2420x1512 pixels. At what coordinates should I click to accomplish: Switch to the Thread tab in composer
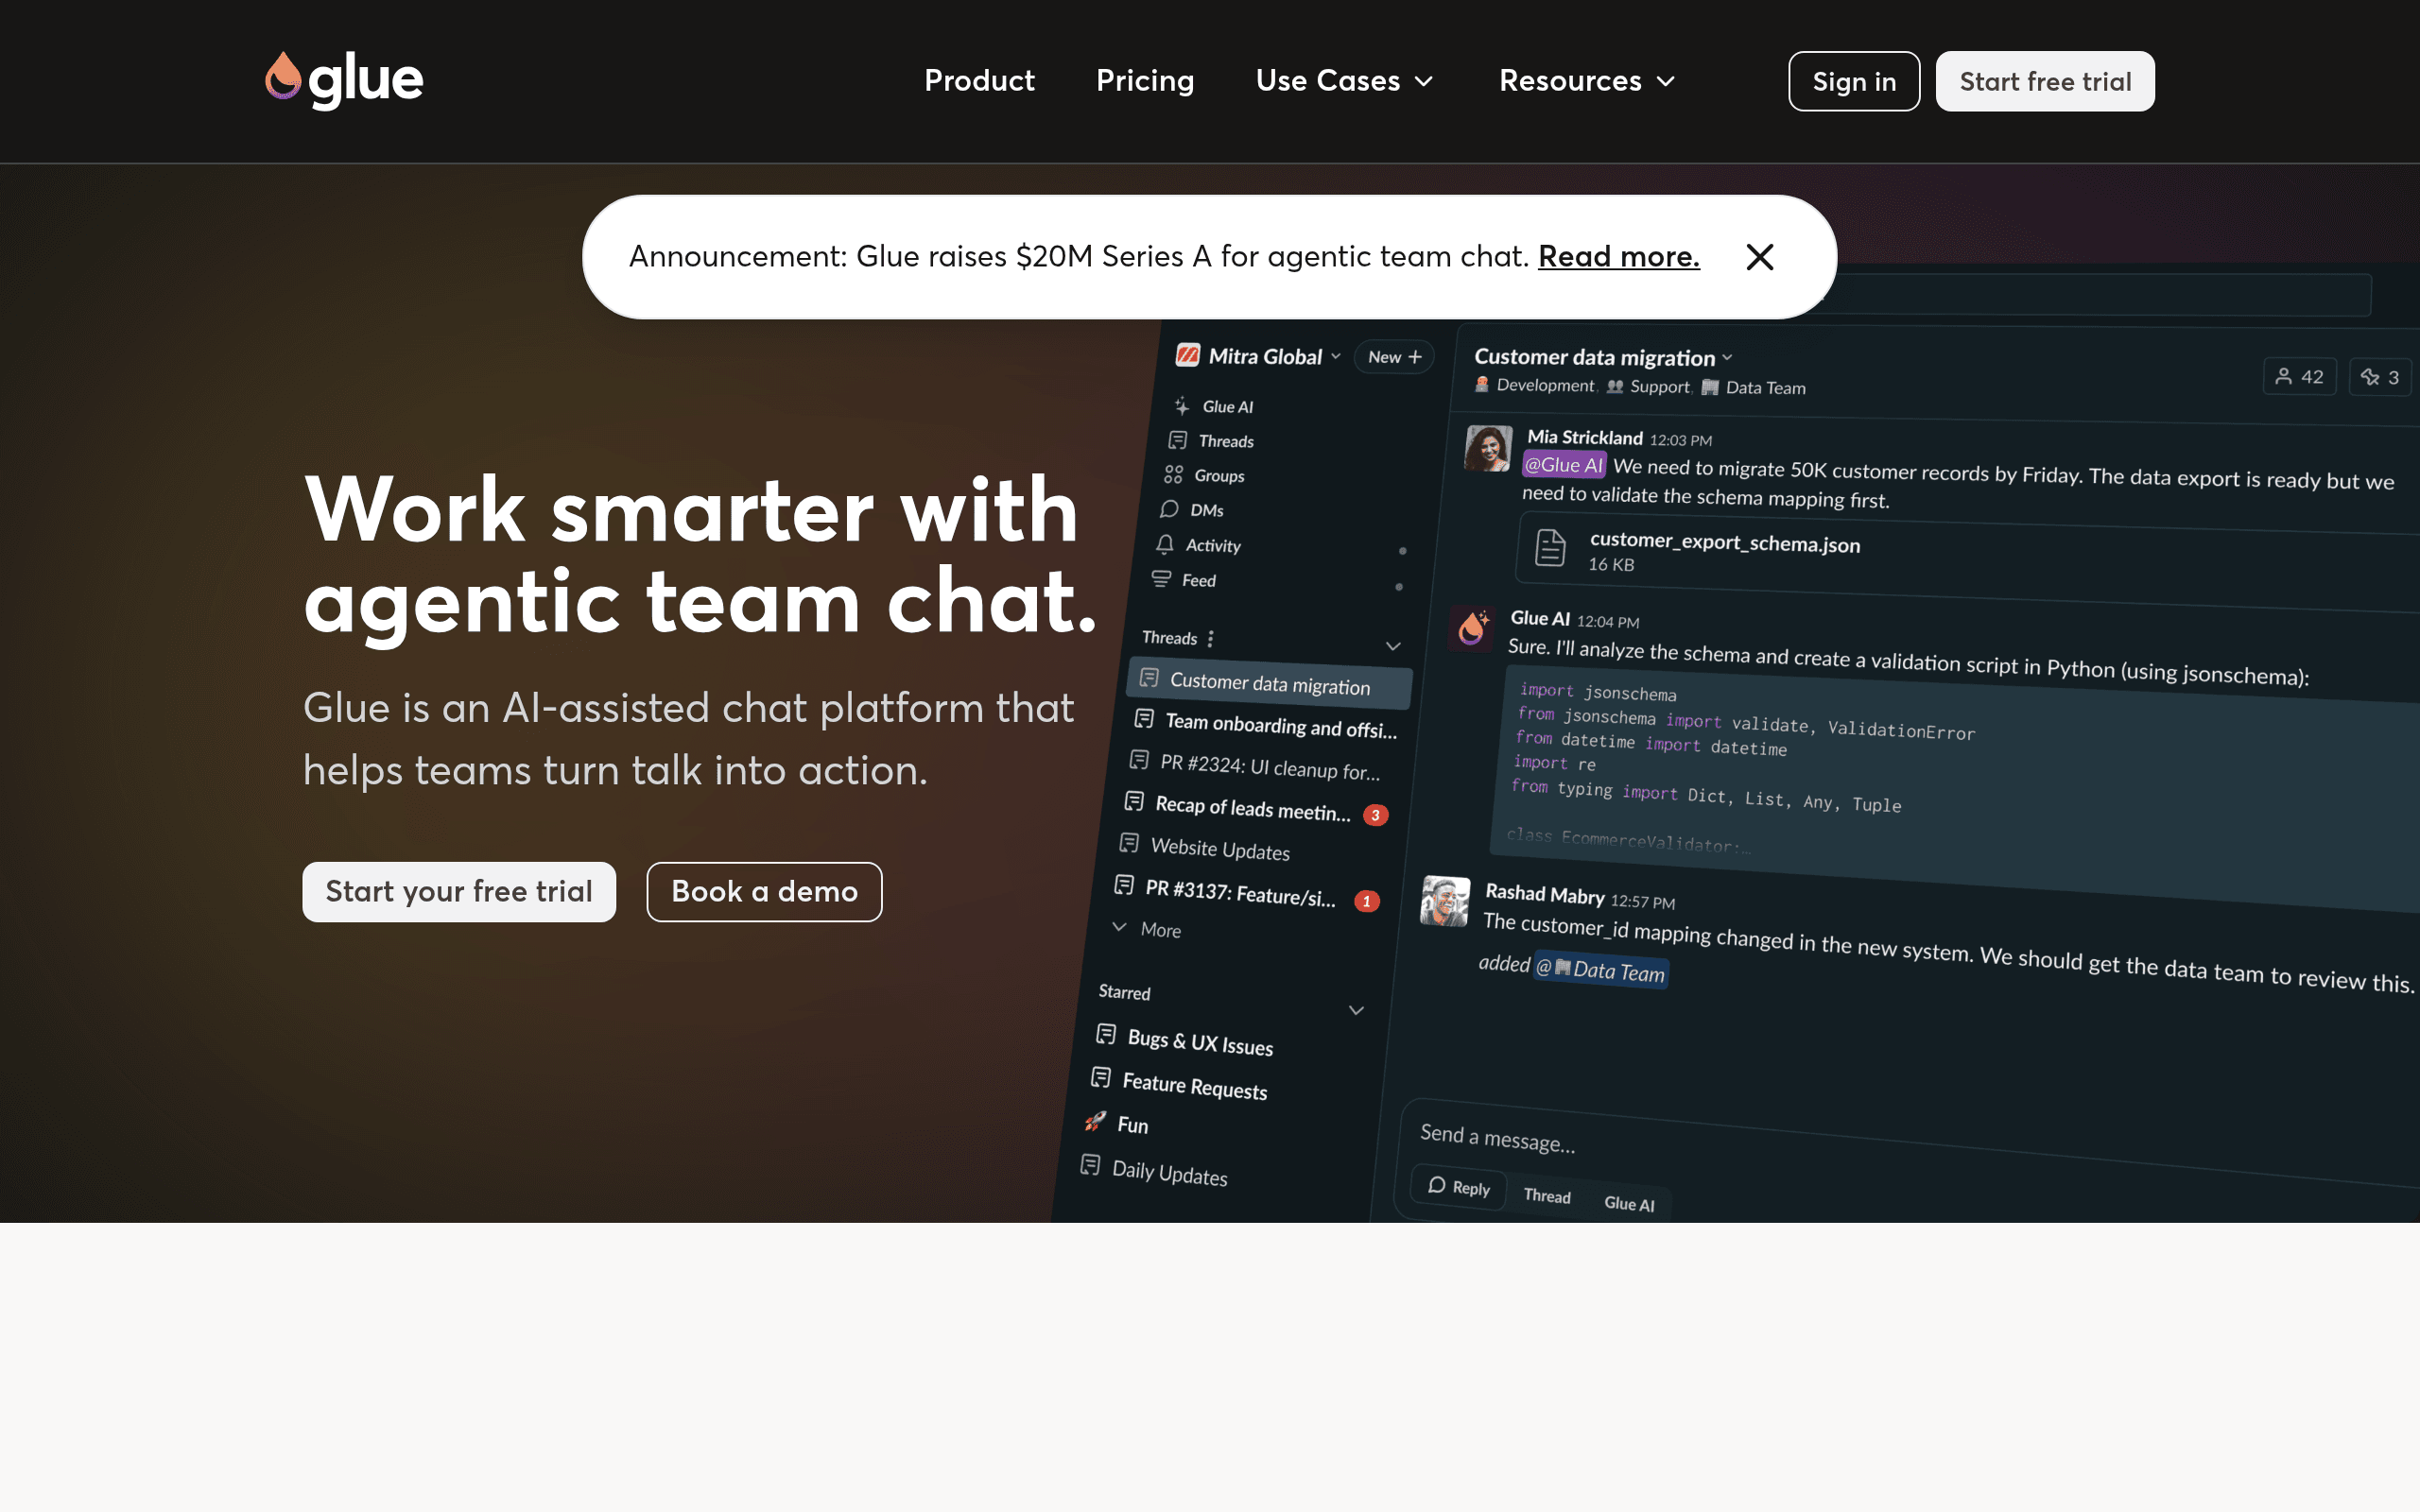coord(1547,1195)
